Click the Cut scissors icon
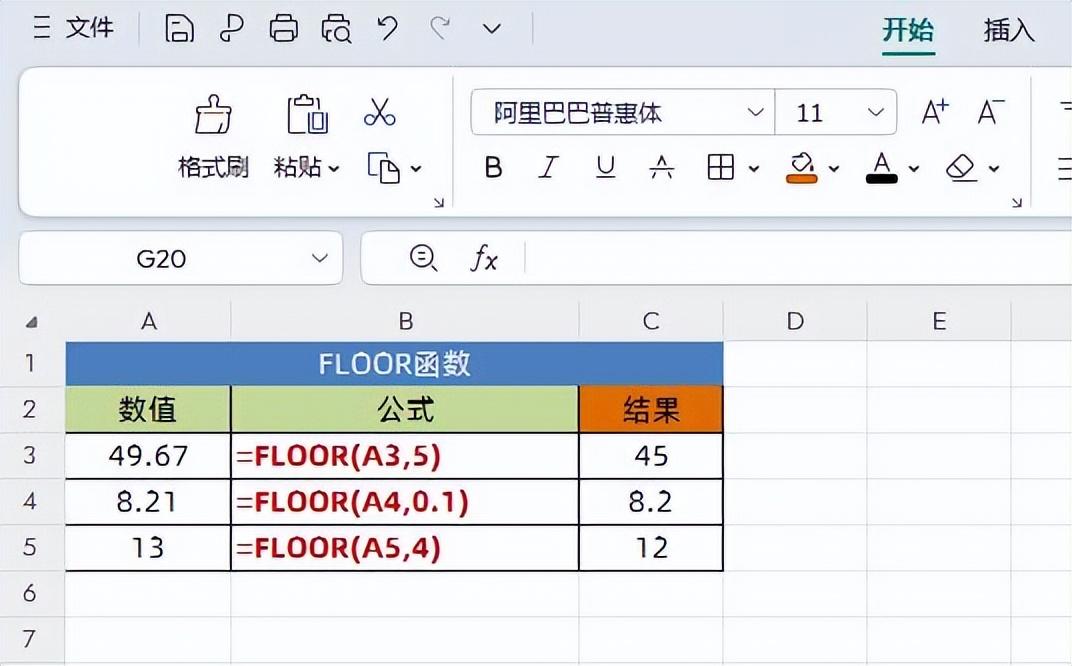Viewport: 1072px width, 666px height. click(x=380, y=112)
